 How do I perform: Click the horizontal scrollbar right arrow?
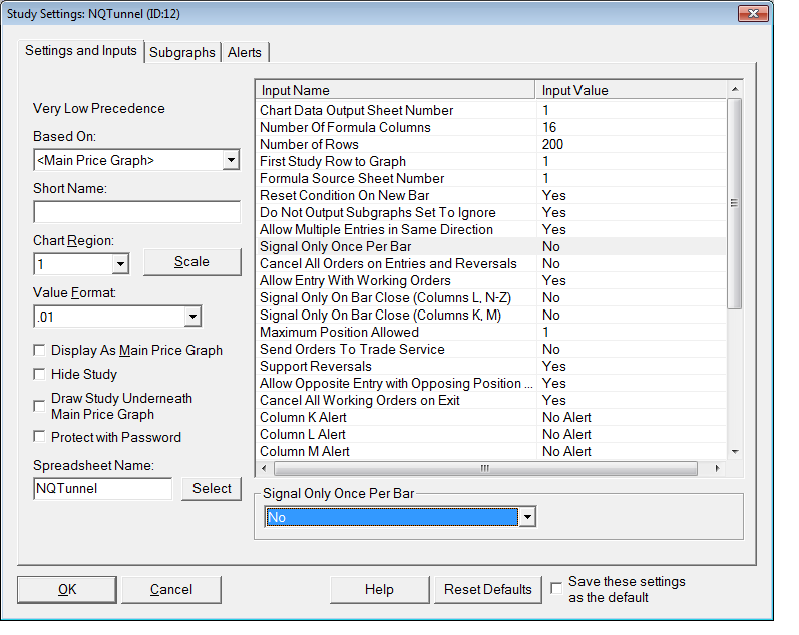click(x=717, y=468)
